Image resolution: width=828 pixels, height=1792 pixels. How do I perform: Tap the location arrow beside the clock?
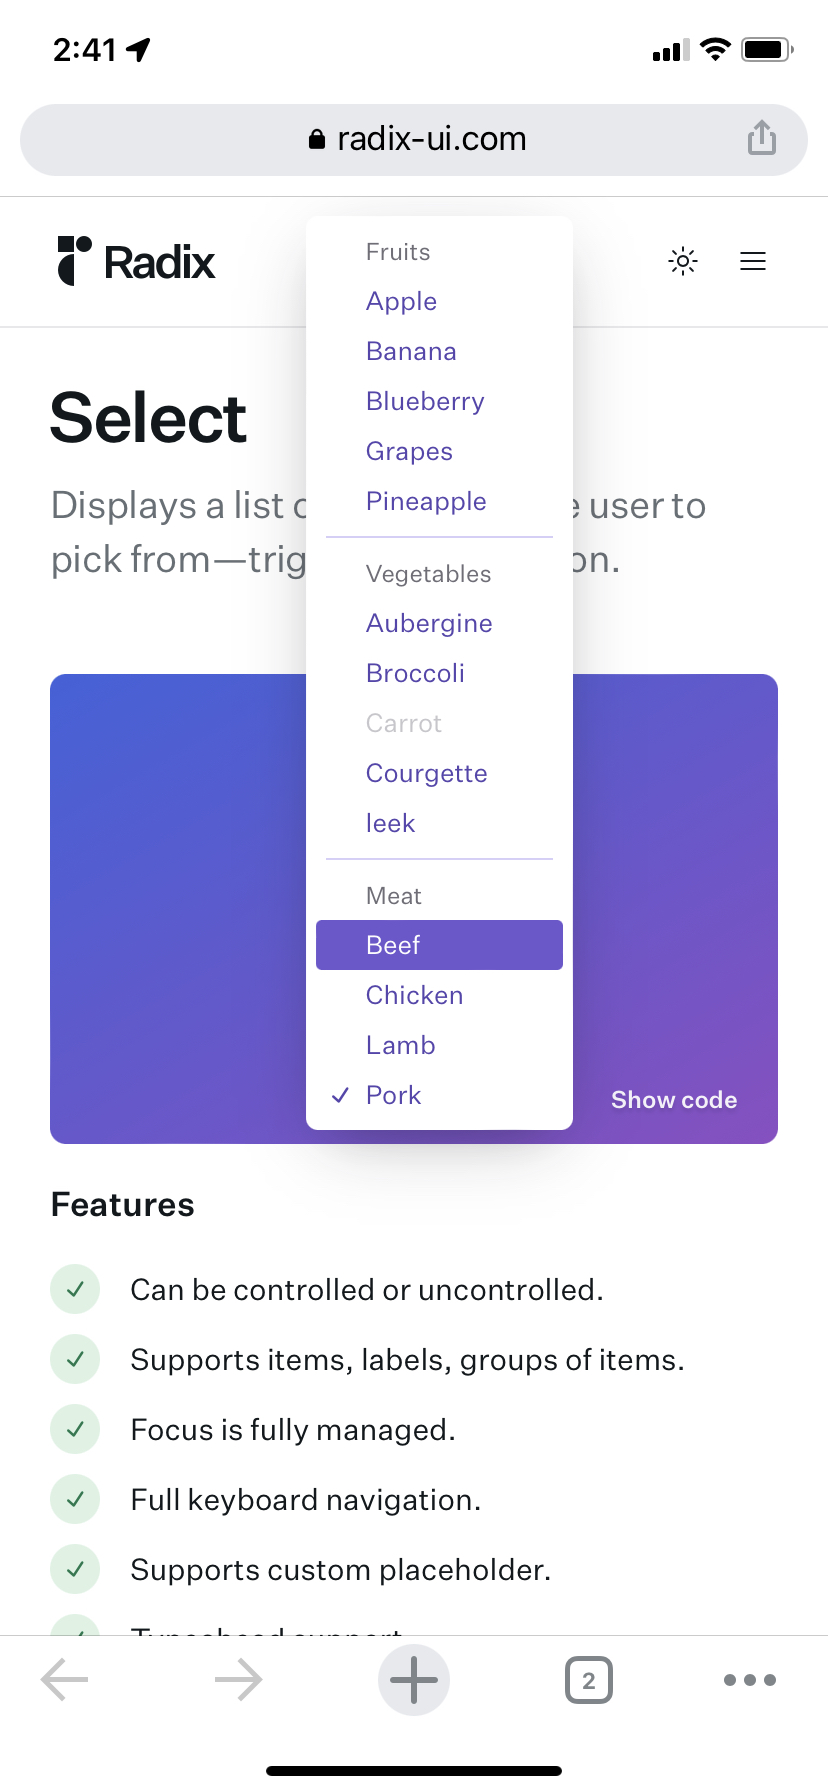[137, 47]
